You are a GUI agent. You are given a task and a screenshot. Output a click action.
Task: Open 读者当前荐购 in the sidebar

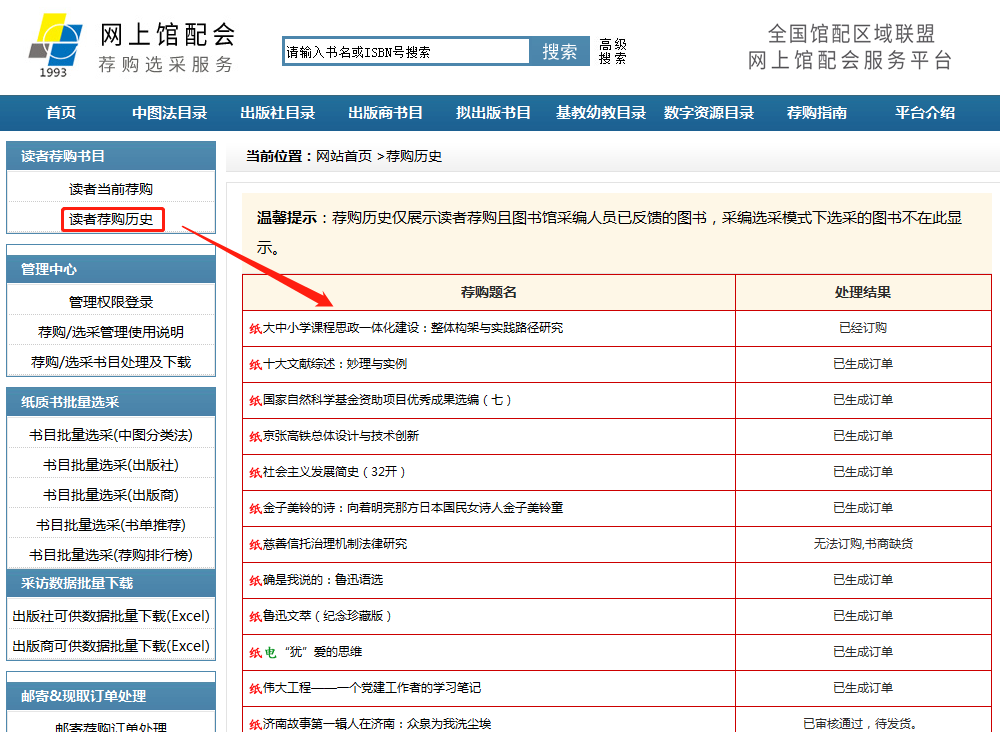111,189
